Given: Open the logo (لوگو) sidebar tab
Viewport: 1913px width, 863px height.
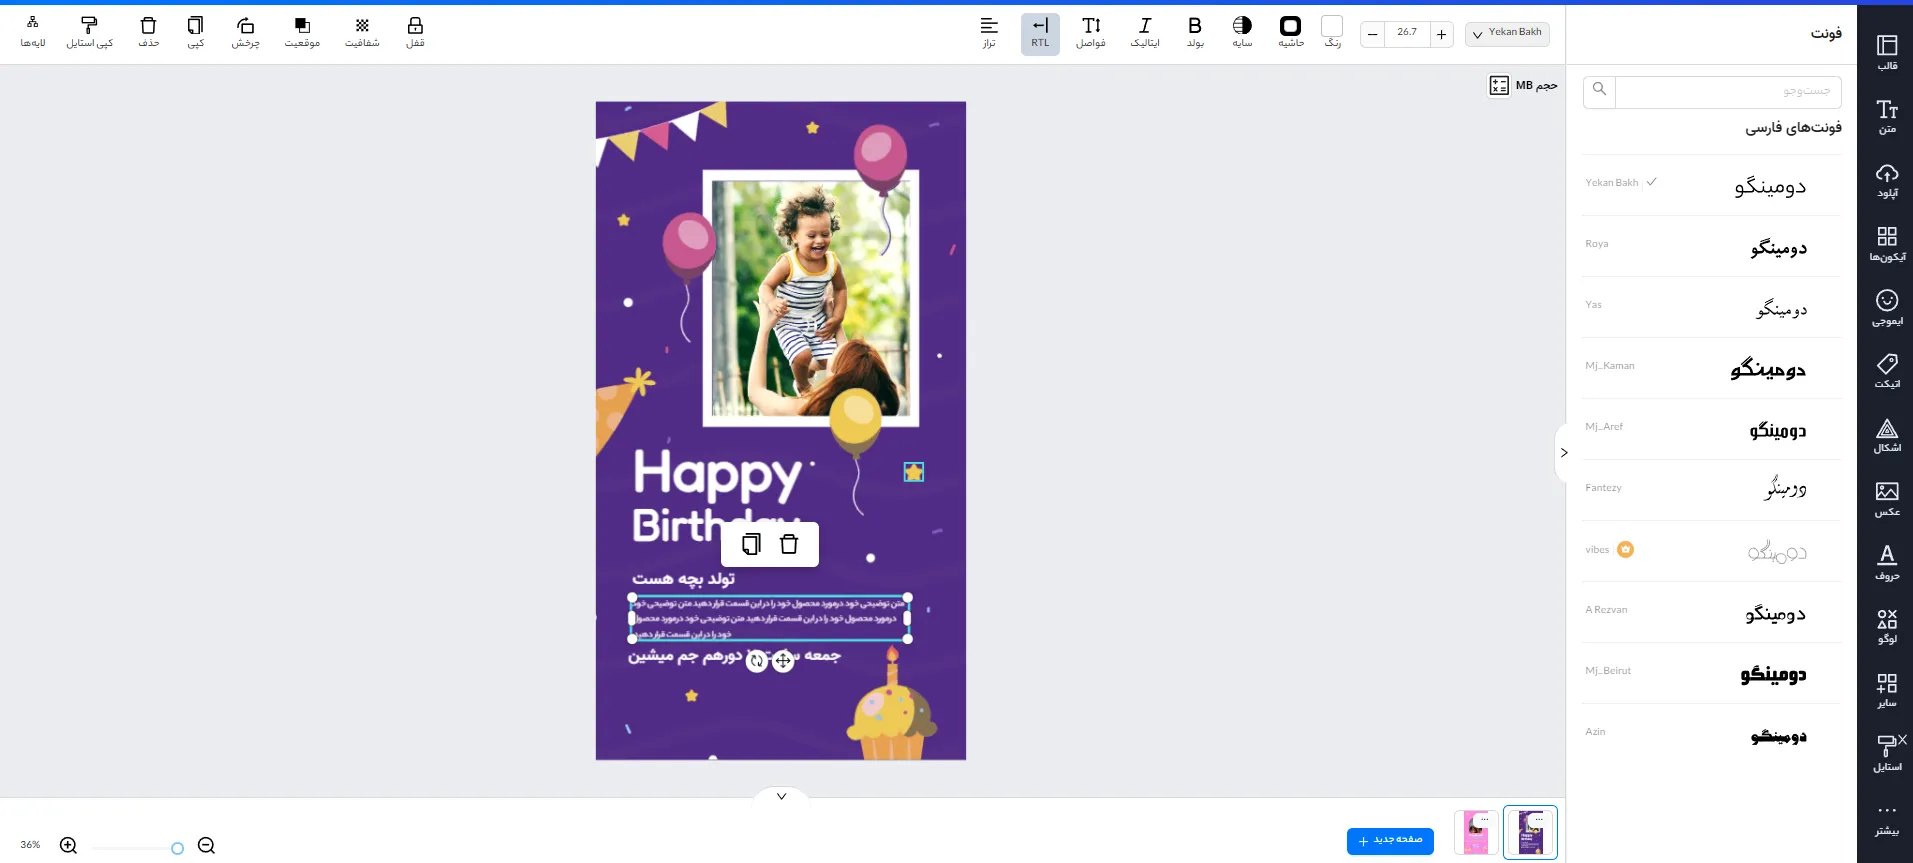Looking at the screenshot, I should [x=1887, y=626].
